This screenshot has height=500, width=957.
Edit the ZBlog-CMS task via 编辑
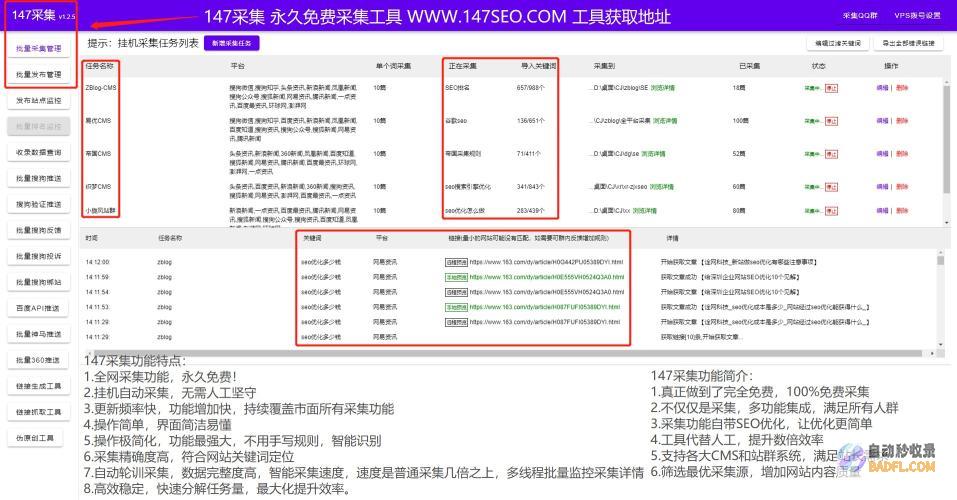point(883,88)
